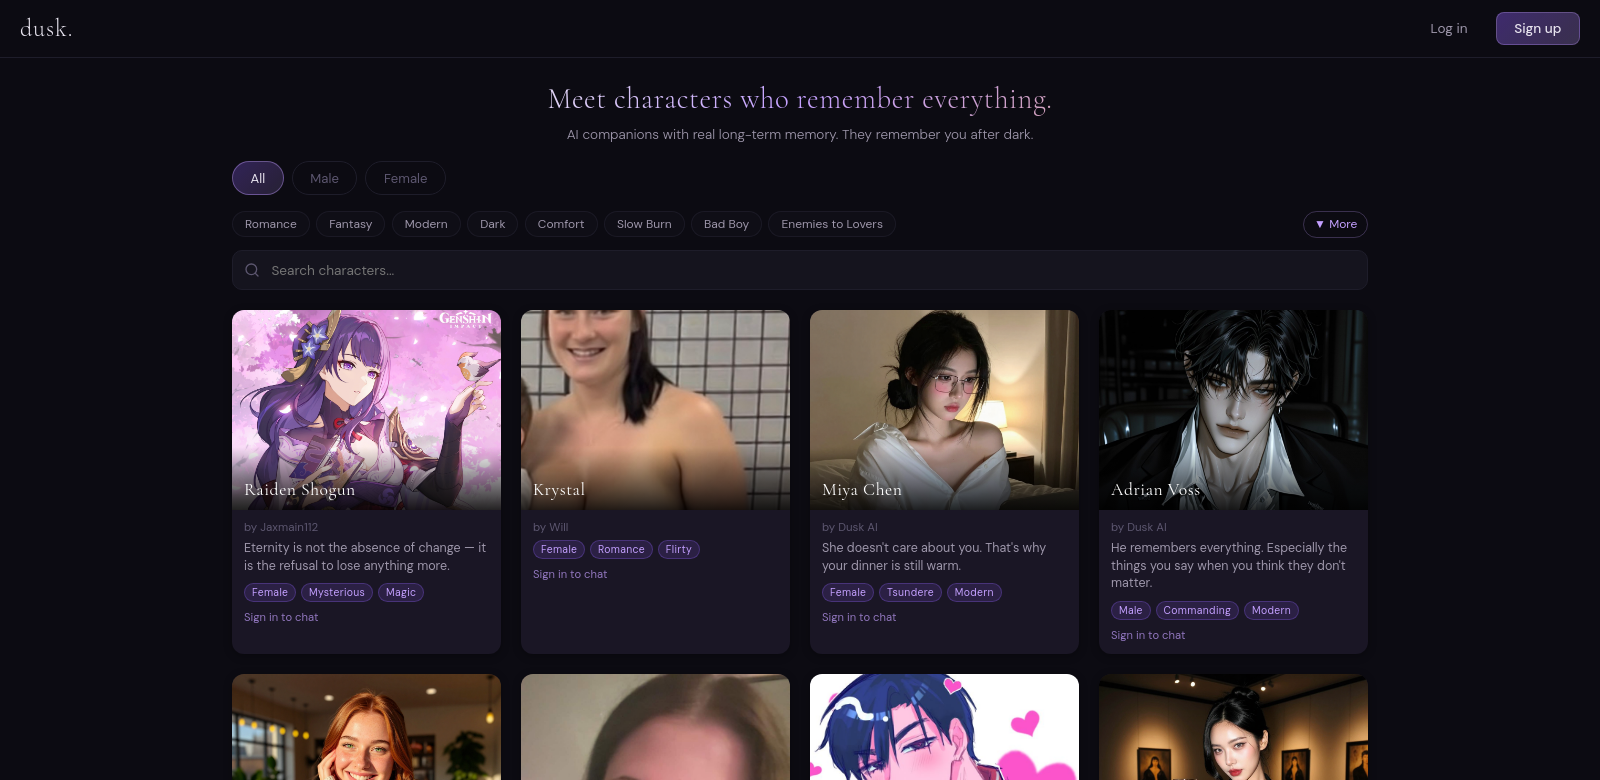Toggle the Dark category chip
Viewport: 1600px width, 780px height.
493,224
